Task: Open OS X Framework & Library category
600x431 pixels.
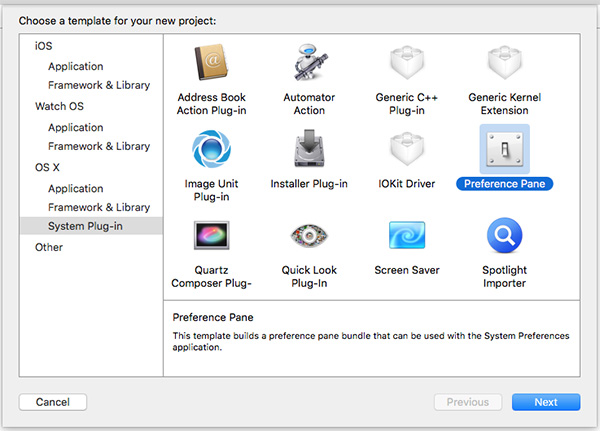Action: coord(99,207)
